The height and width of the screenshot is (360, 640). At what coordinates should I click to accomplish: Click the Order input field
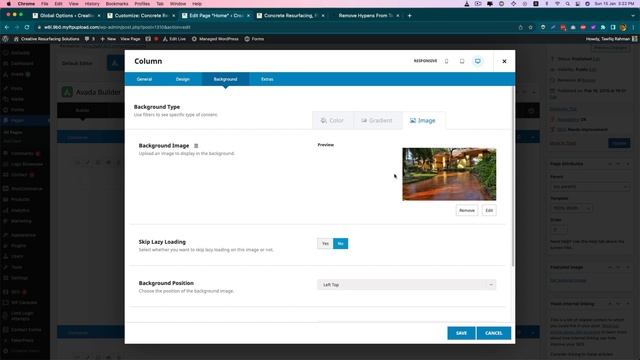click(558, 230)
